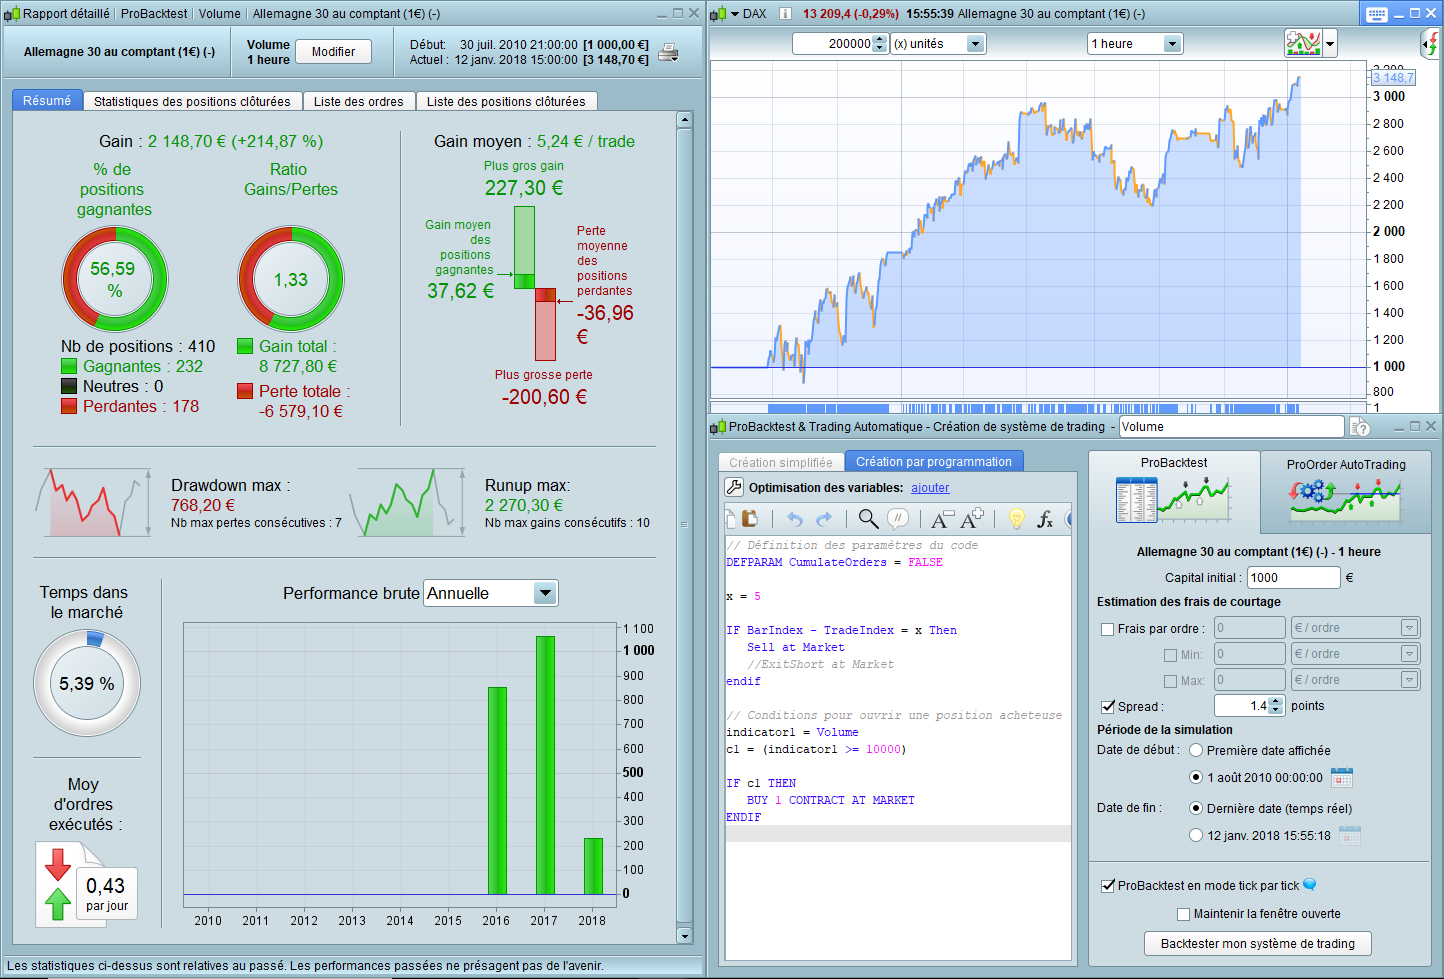Click the light bulb help icon
The width and height of the screenshot is (1444, 979).
tap(1016, 518)
